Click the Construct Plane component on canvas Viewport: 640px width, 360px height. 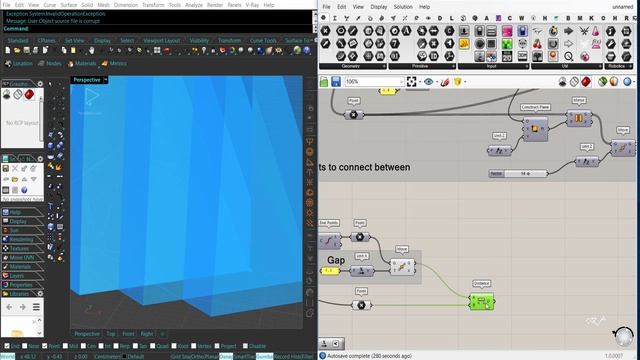(536, 129)
